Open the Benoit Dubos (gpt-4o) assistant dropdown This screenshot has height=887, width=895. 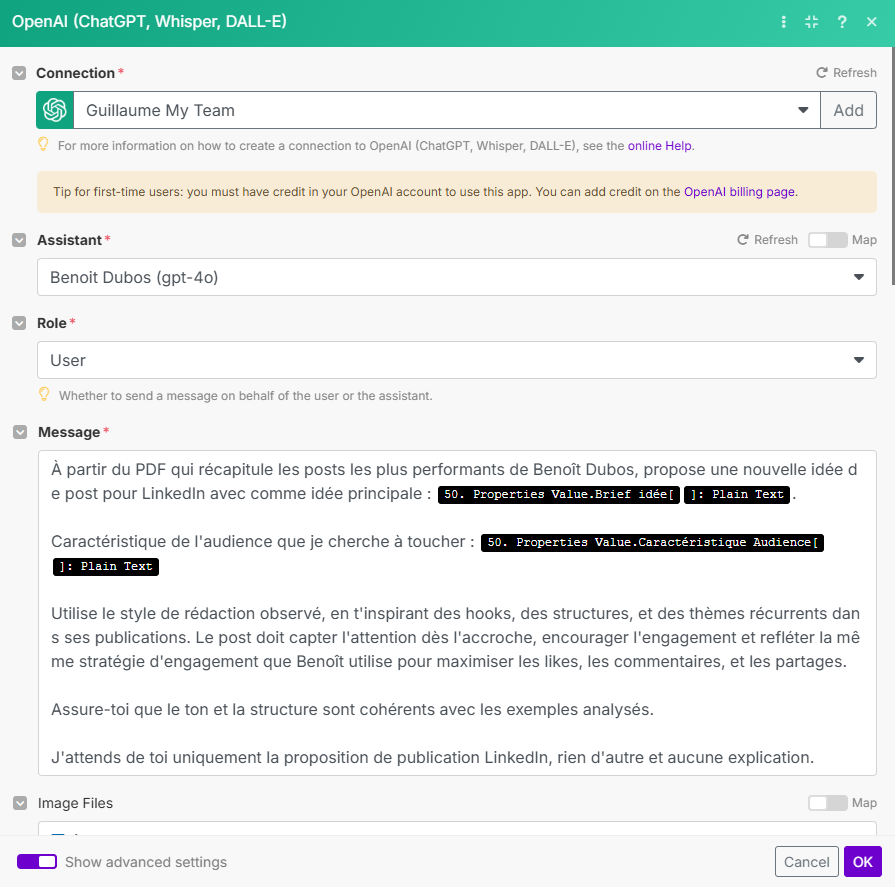(x=457, y=277)
